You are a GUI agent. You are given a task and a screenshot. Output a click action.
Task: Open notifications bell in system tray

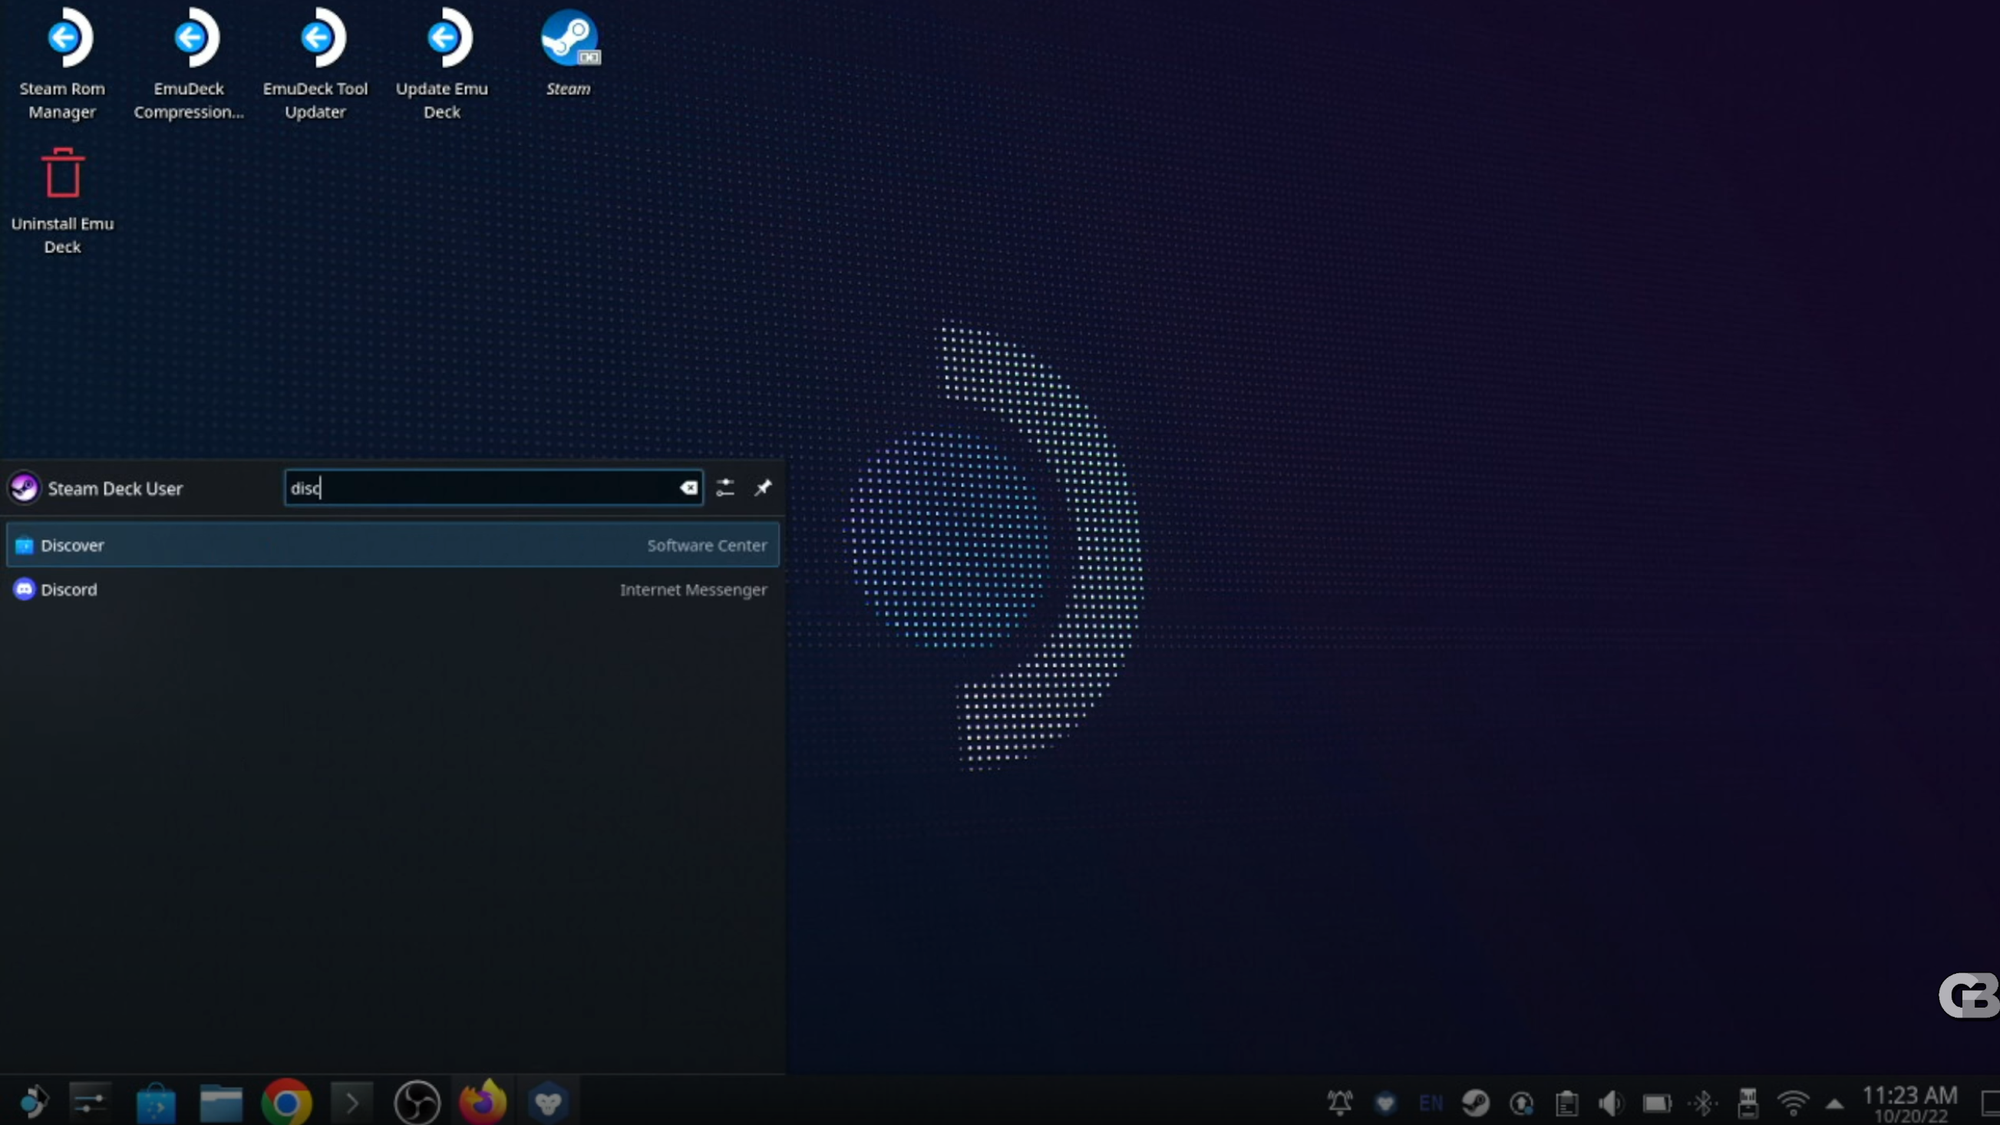click(x=1340, y=1103)
